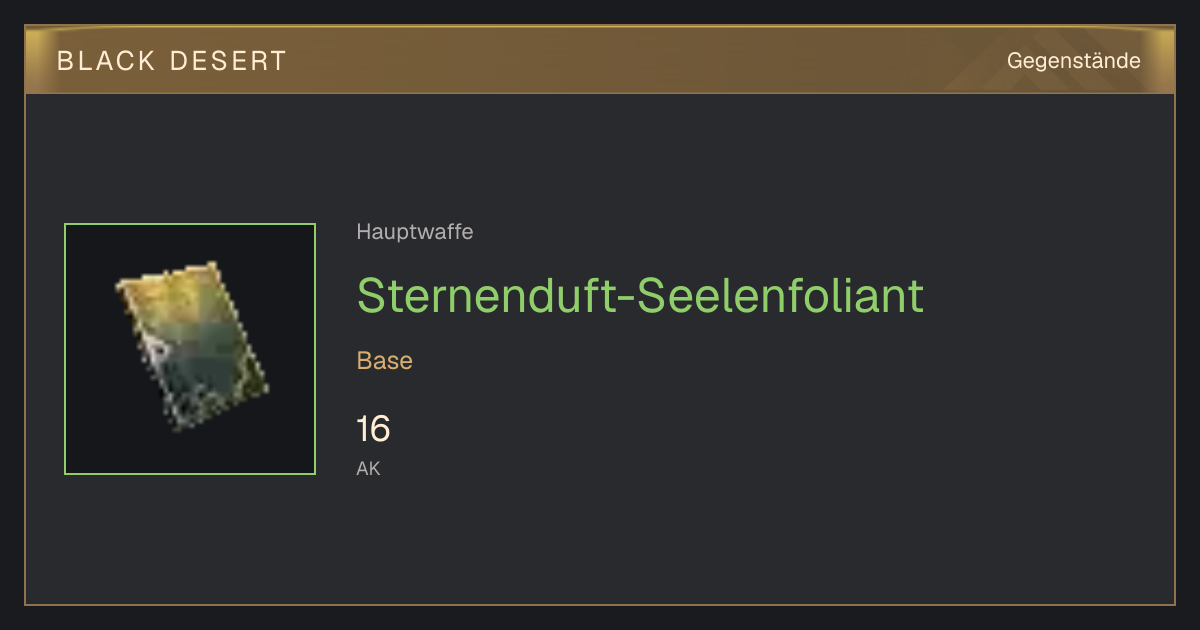Click the Seelenfoliant part of the title
This screenshot has width=1200, height=630.
(x=780, y=296)
